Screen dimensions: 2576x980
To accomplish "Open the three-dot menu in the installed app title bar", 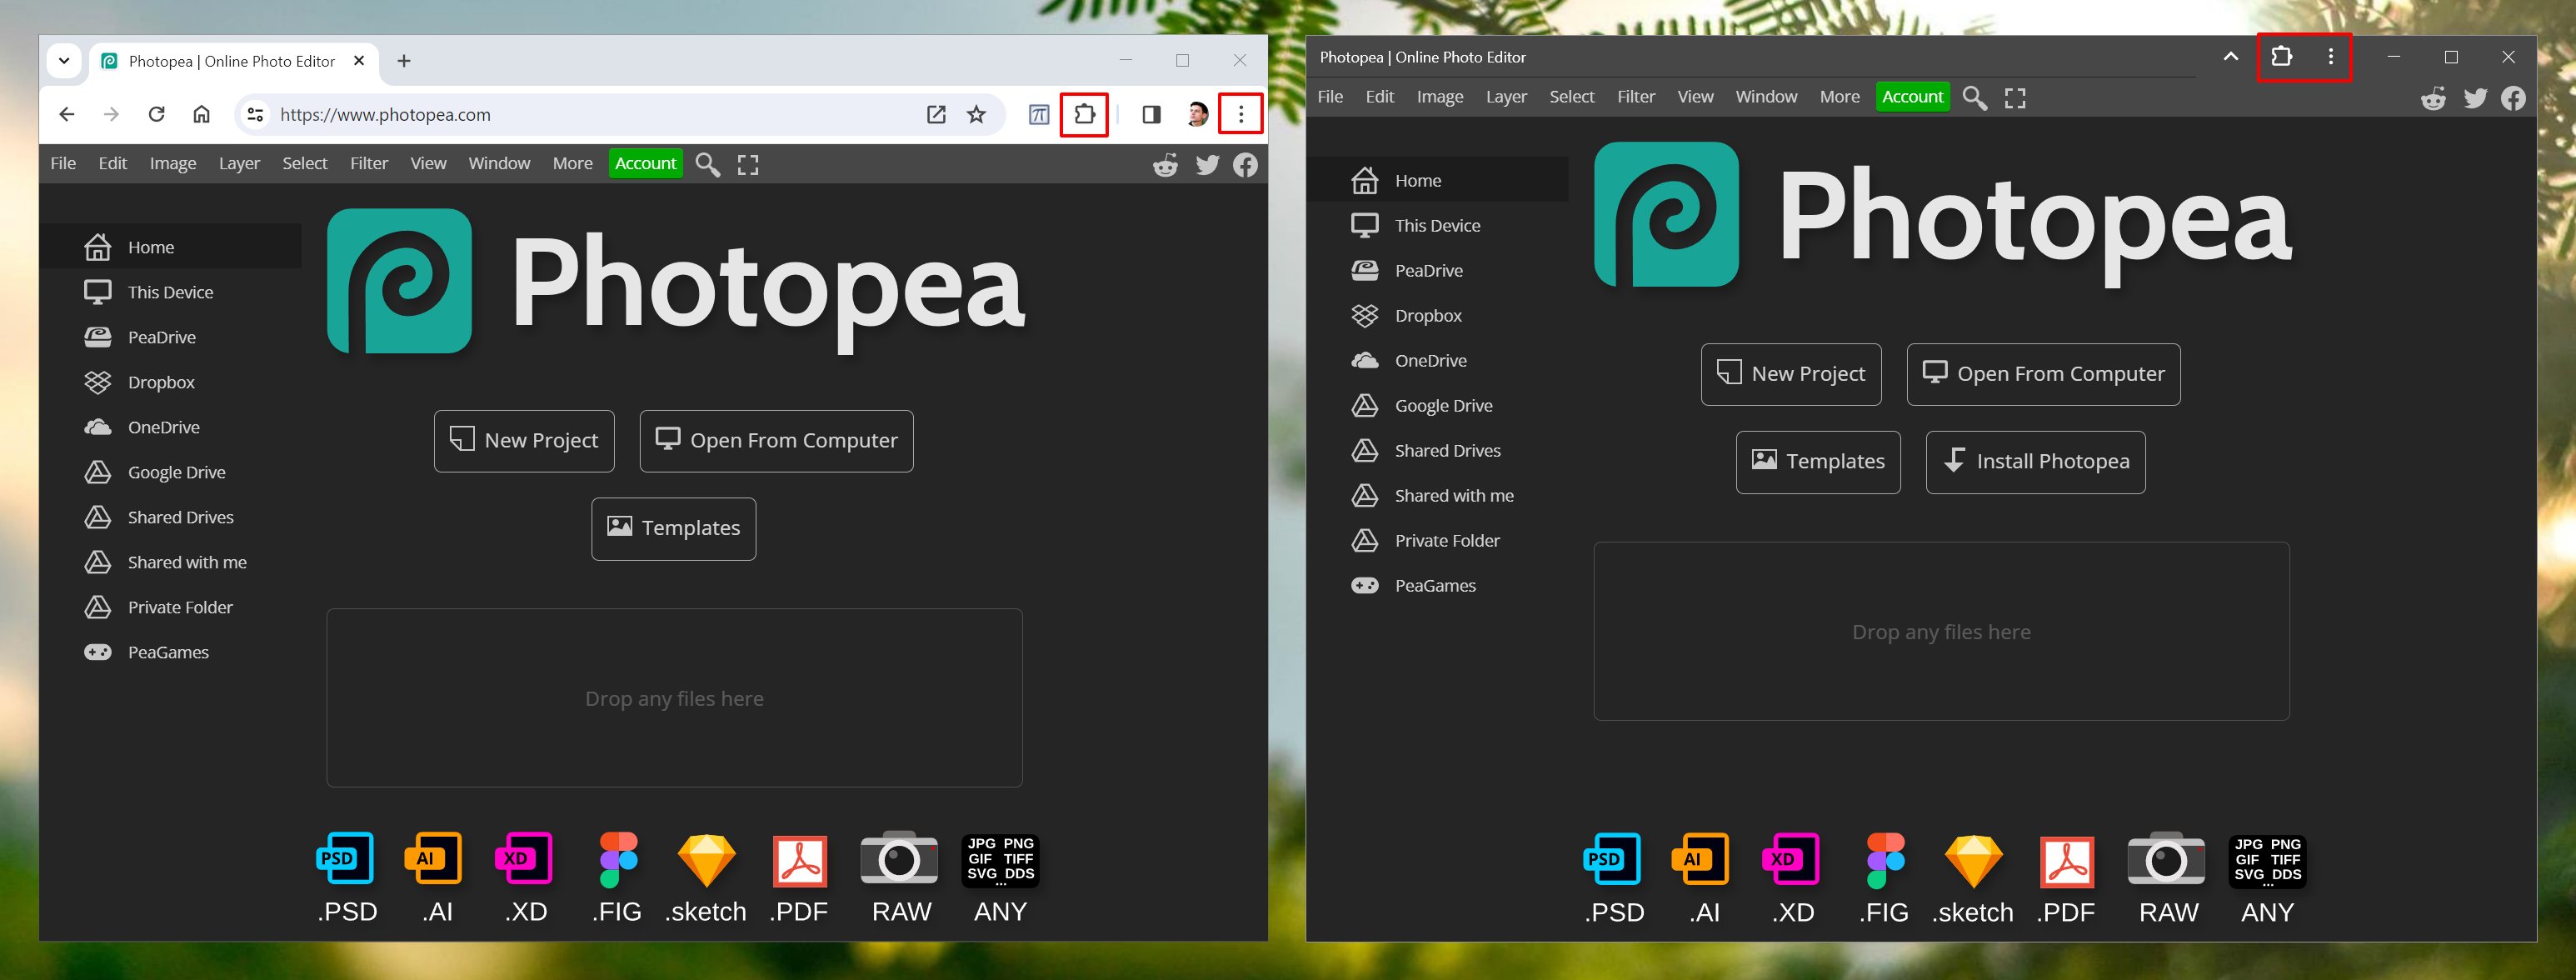I will [2331, 56].
